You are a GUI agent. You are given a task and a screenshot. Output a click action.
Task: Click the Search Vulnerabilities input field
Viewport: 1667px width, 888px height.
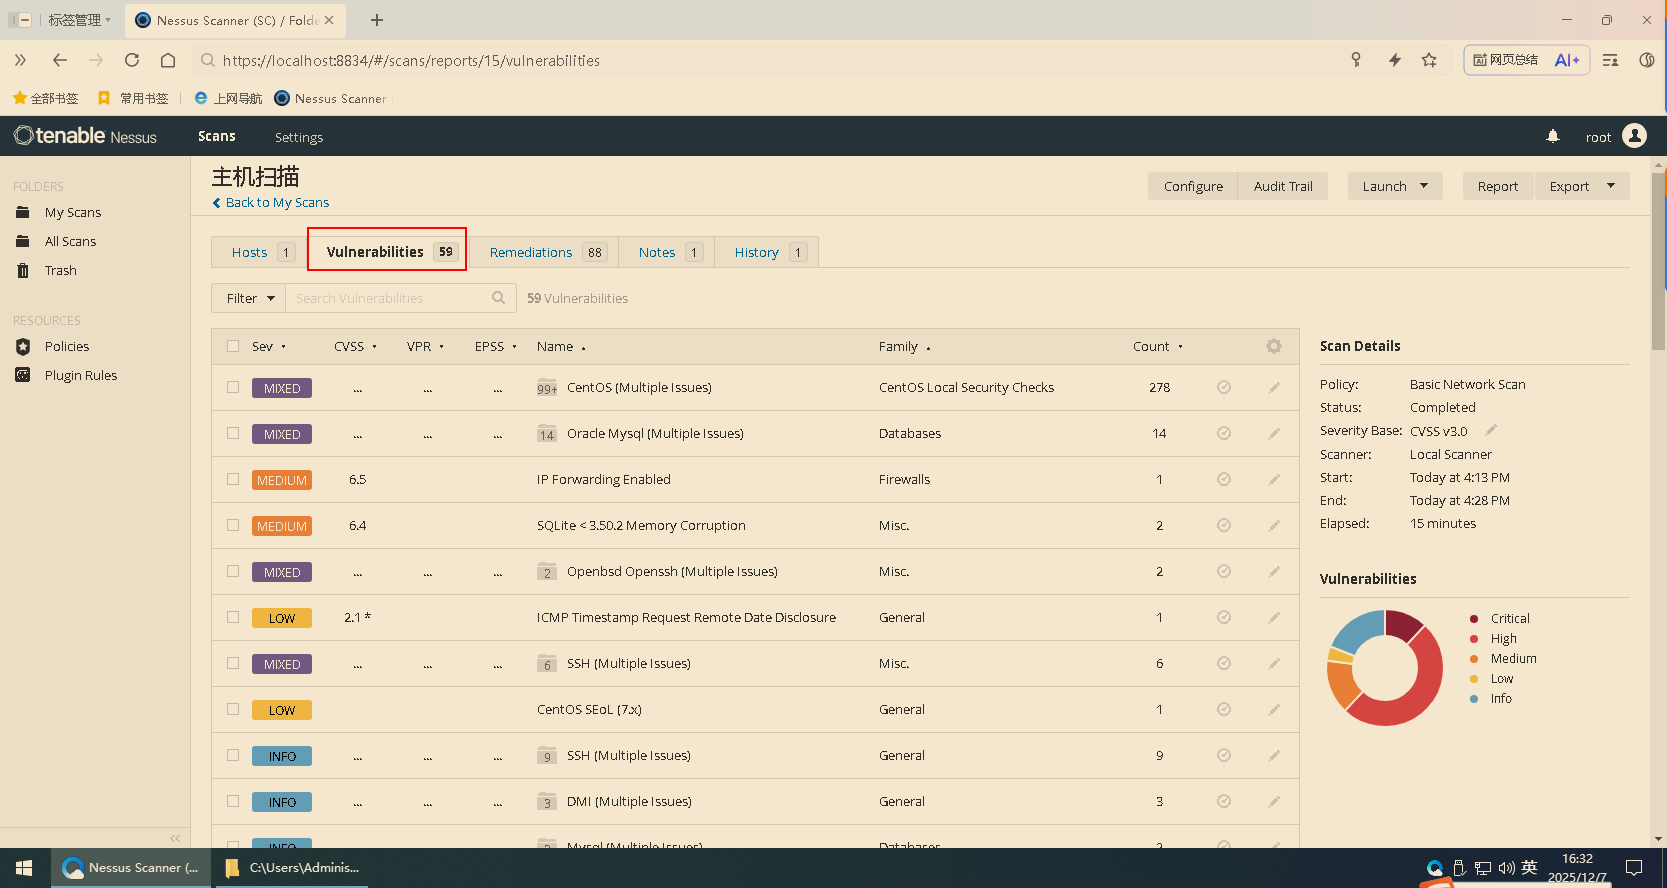tap(390, 298)
